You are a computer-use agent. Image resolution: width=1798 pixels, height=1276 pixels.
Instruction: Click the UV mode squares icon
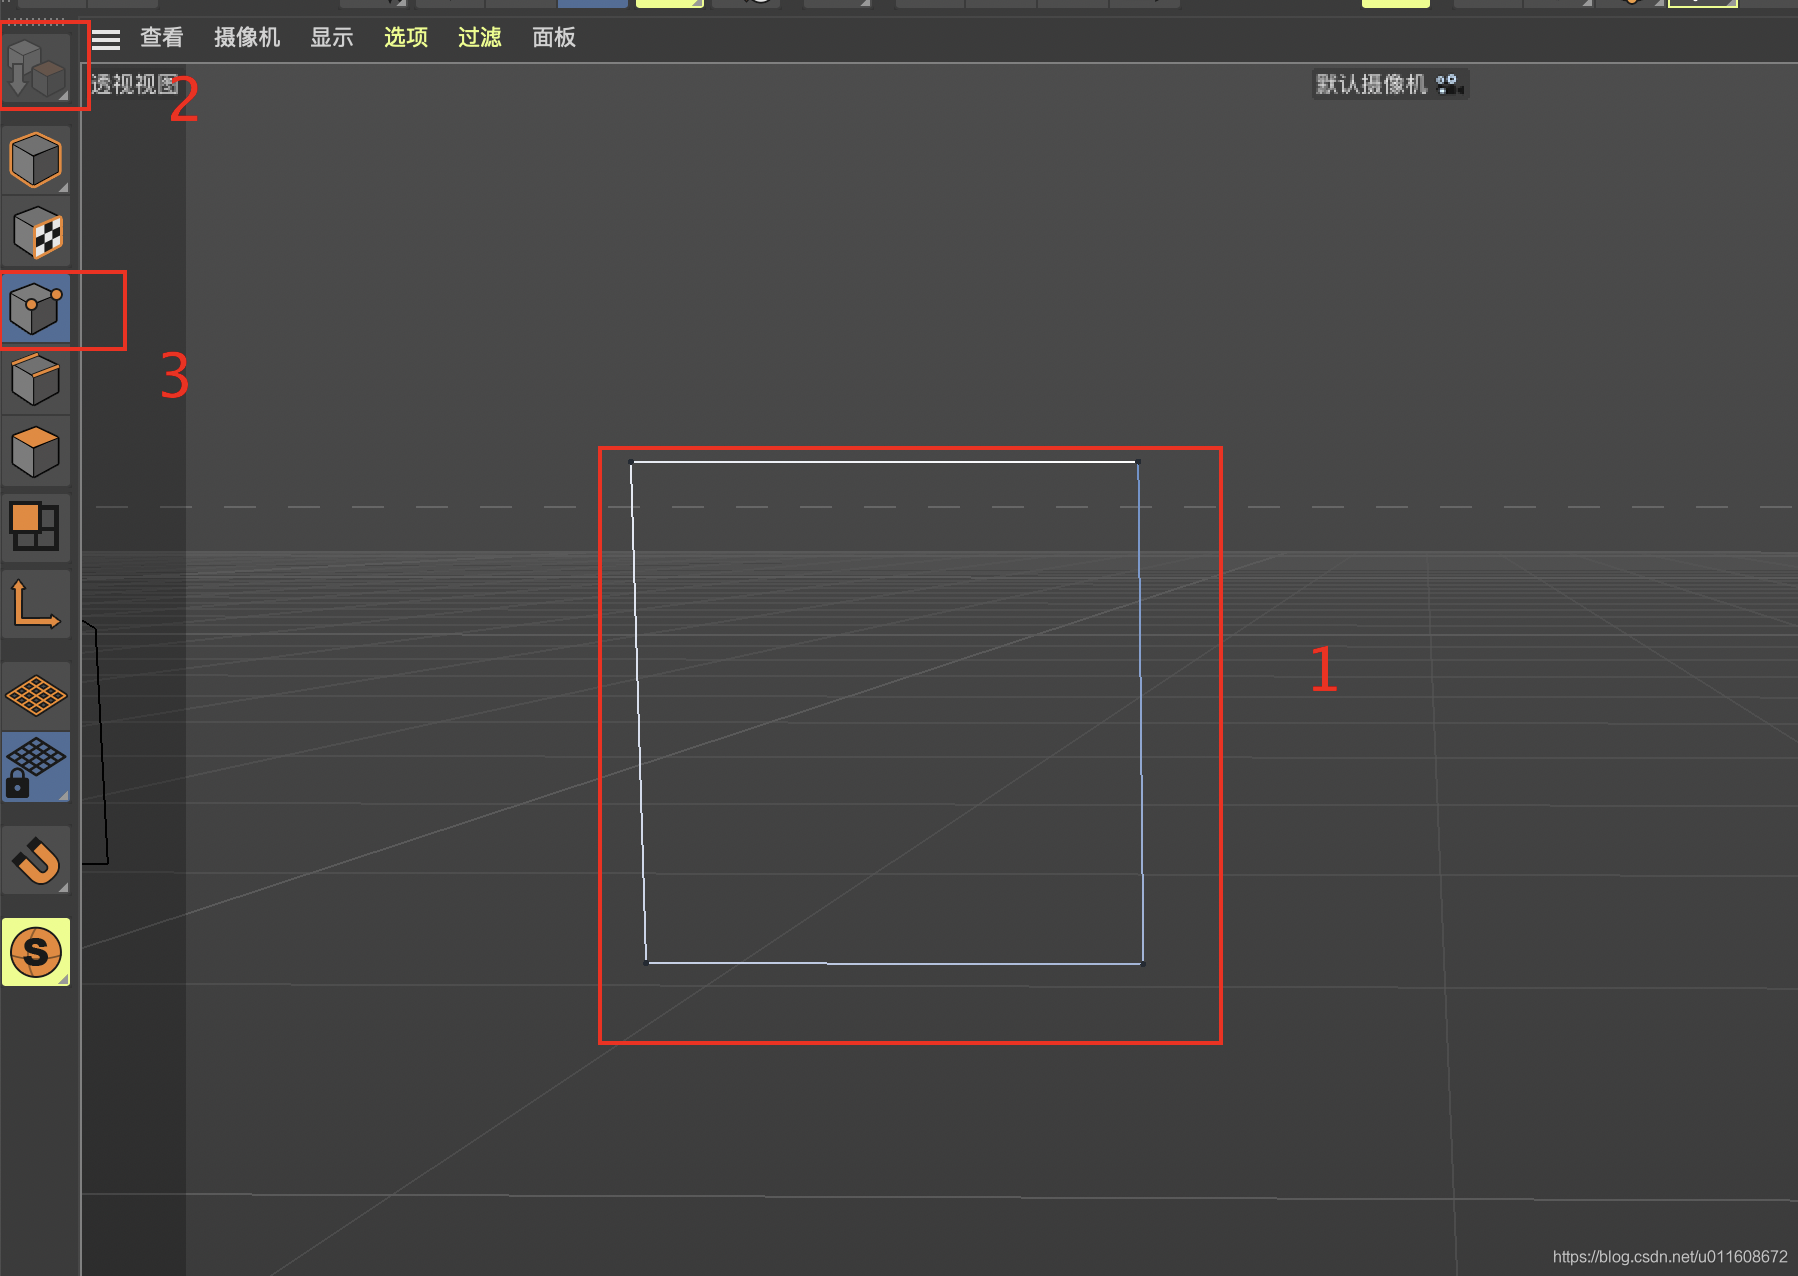(x=36, y=527)
